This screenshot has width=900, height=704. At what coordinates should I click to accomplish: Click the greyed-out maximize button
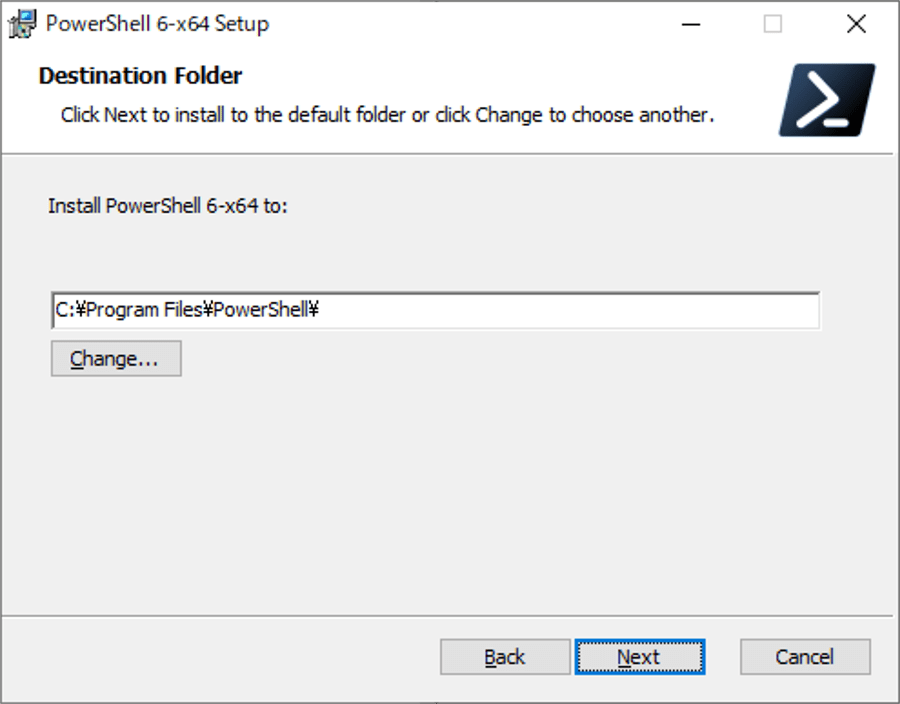pos(773,24)
